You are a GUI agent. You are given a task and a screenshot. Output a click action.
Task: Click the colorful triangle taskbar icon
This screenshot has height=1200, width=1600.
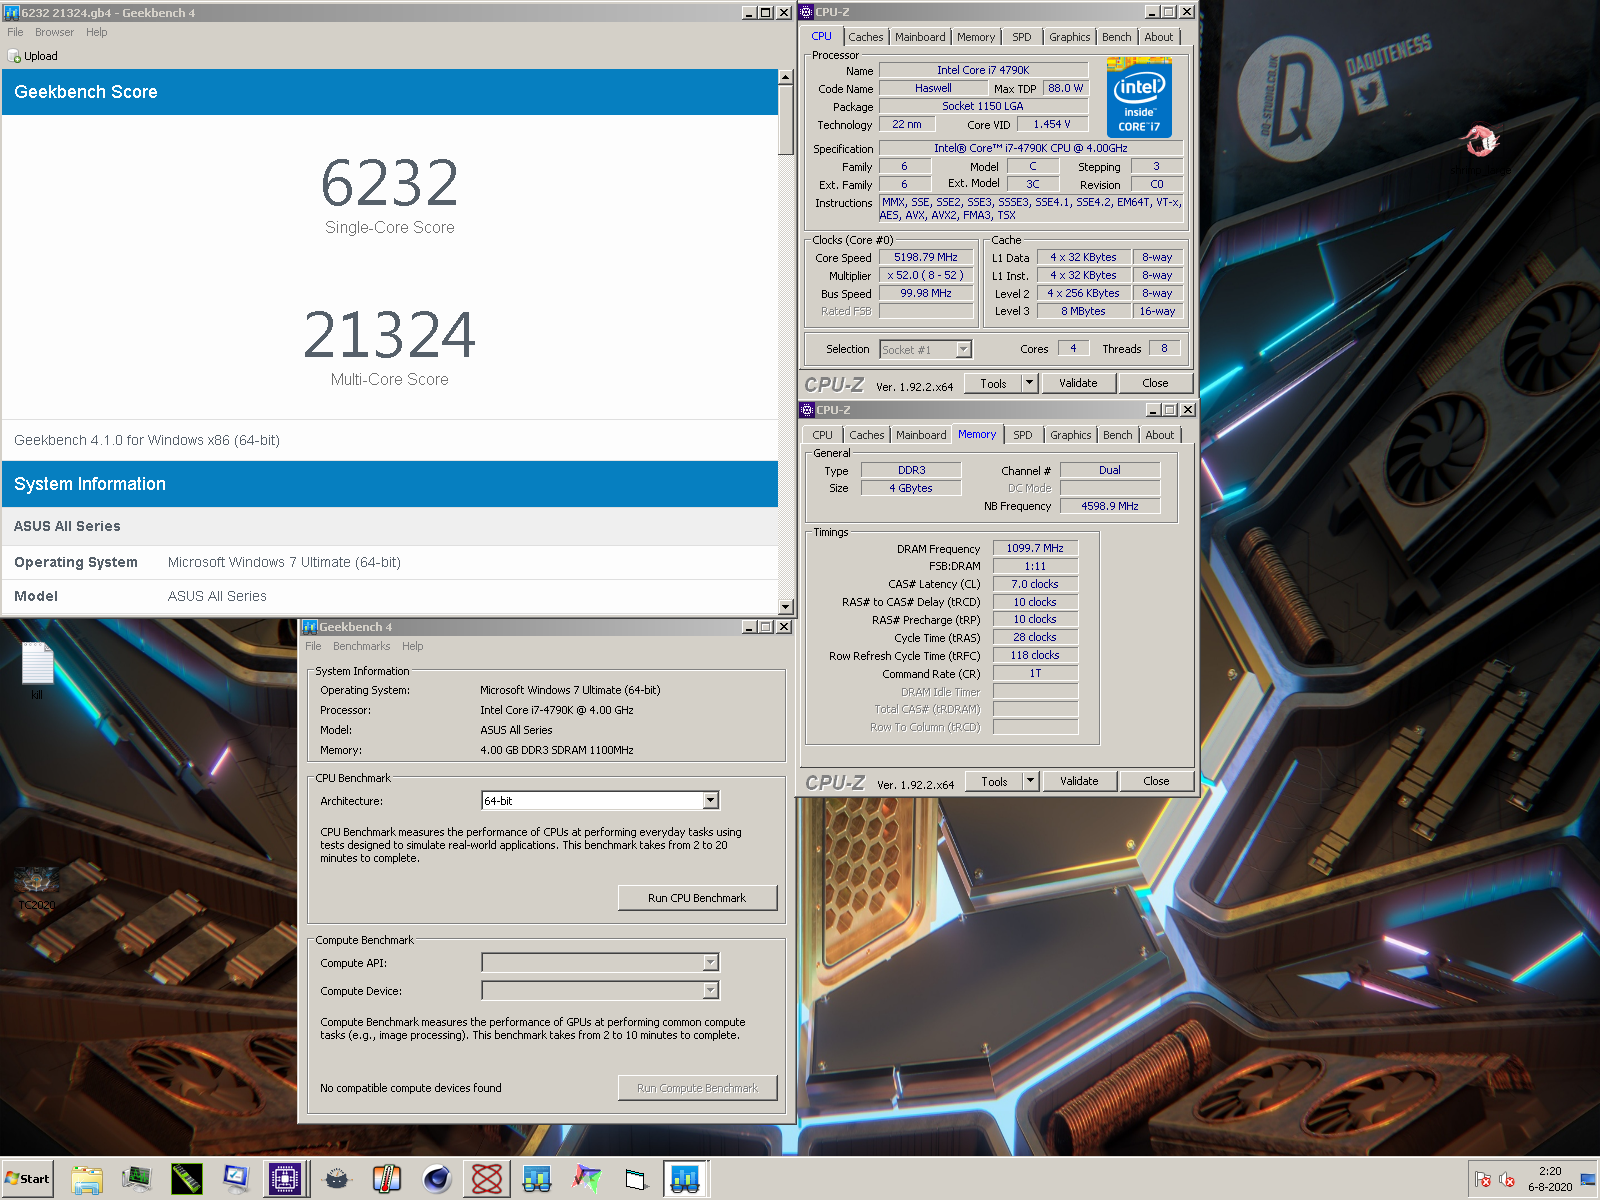[587, 1179]
